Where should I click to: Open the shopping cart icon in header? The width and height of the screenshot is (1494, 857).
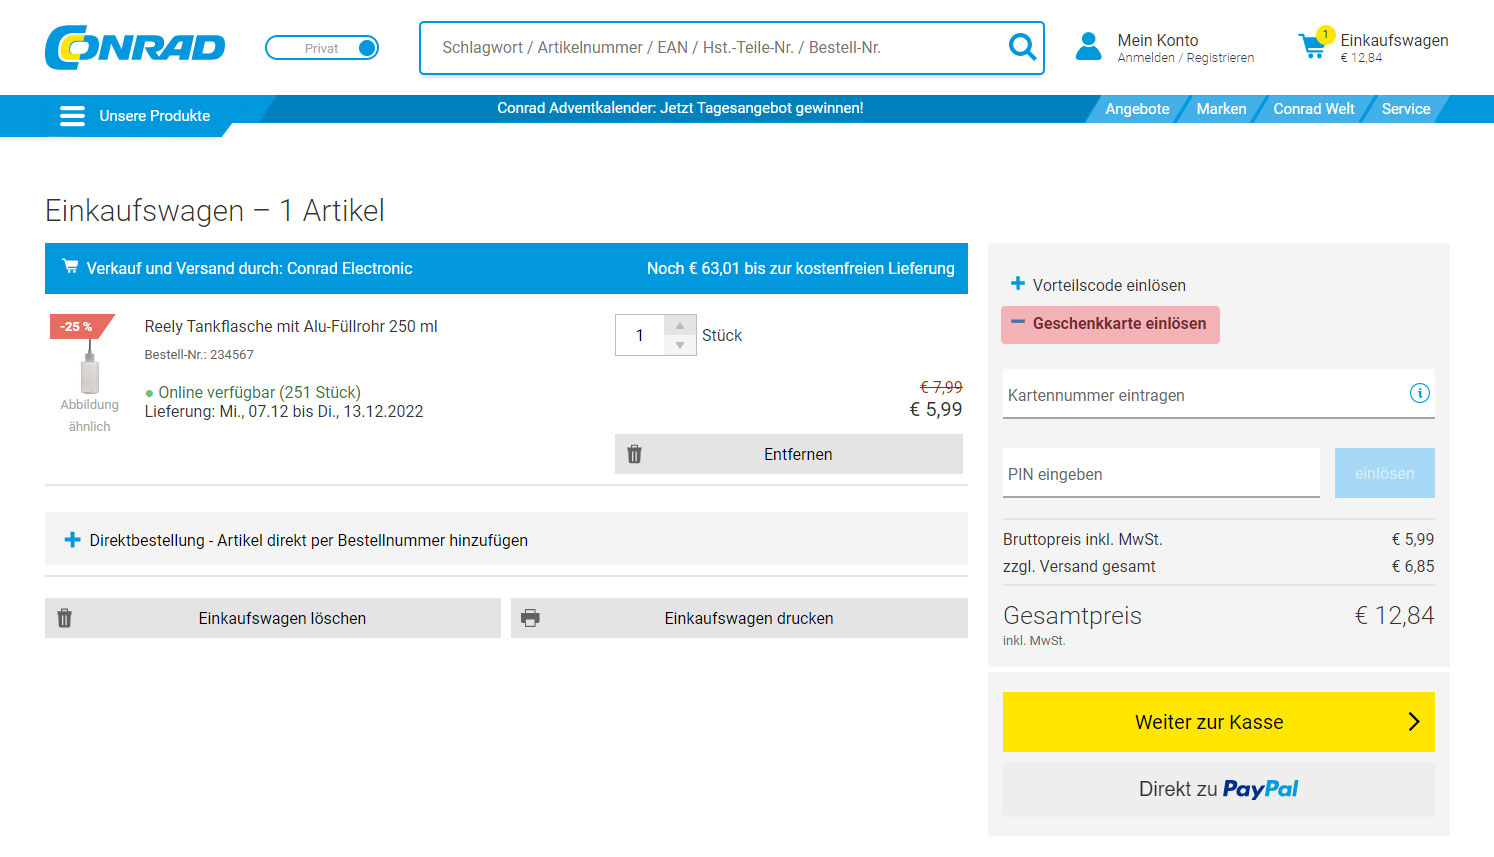[1312, 46]
